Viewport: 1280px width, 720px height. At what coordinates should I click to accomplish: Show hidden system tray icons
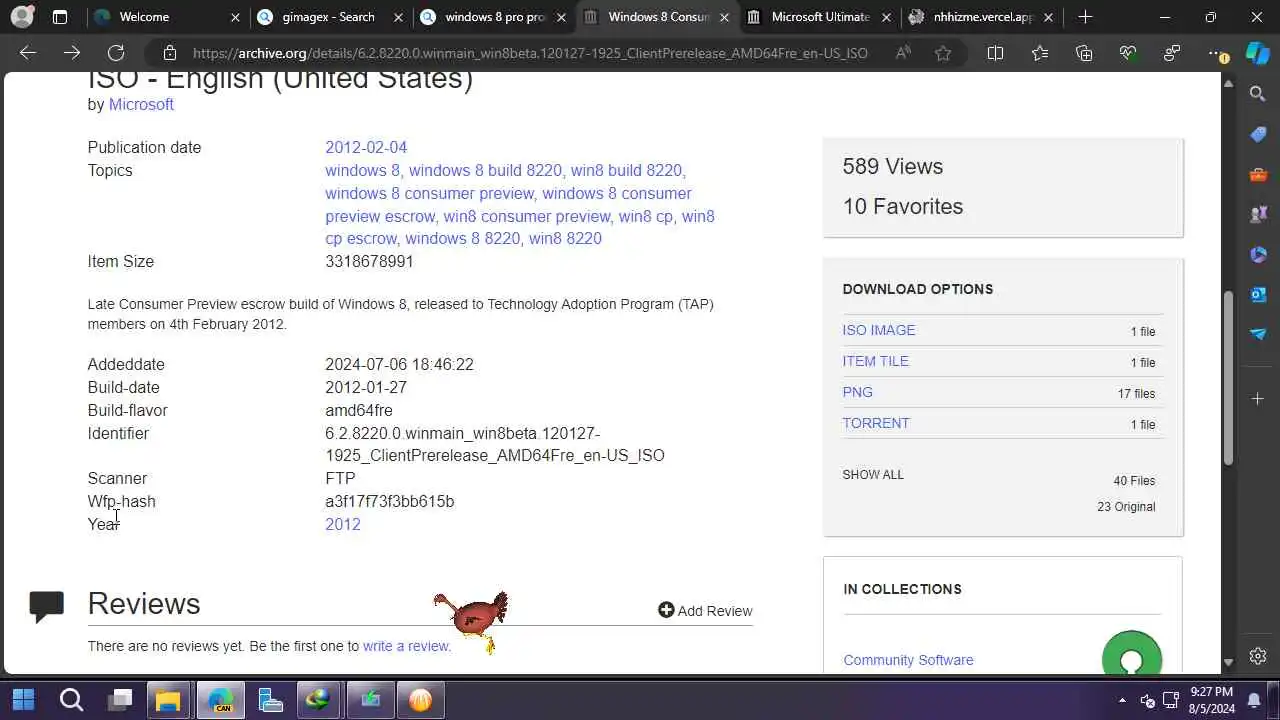pyautogui.click(x=1122, y=700)
